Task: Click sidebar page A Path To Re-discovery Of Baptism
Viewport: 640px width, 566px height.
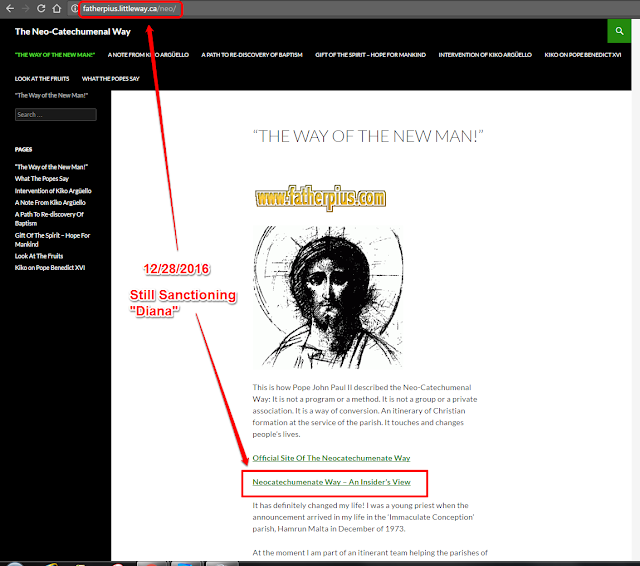Action: pos(49,219)
